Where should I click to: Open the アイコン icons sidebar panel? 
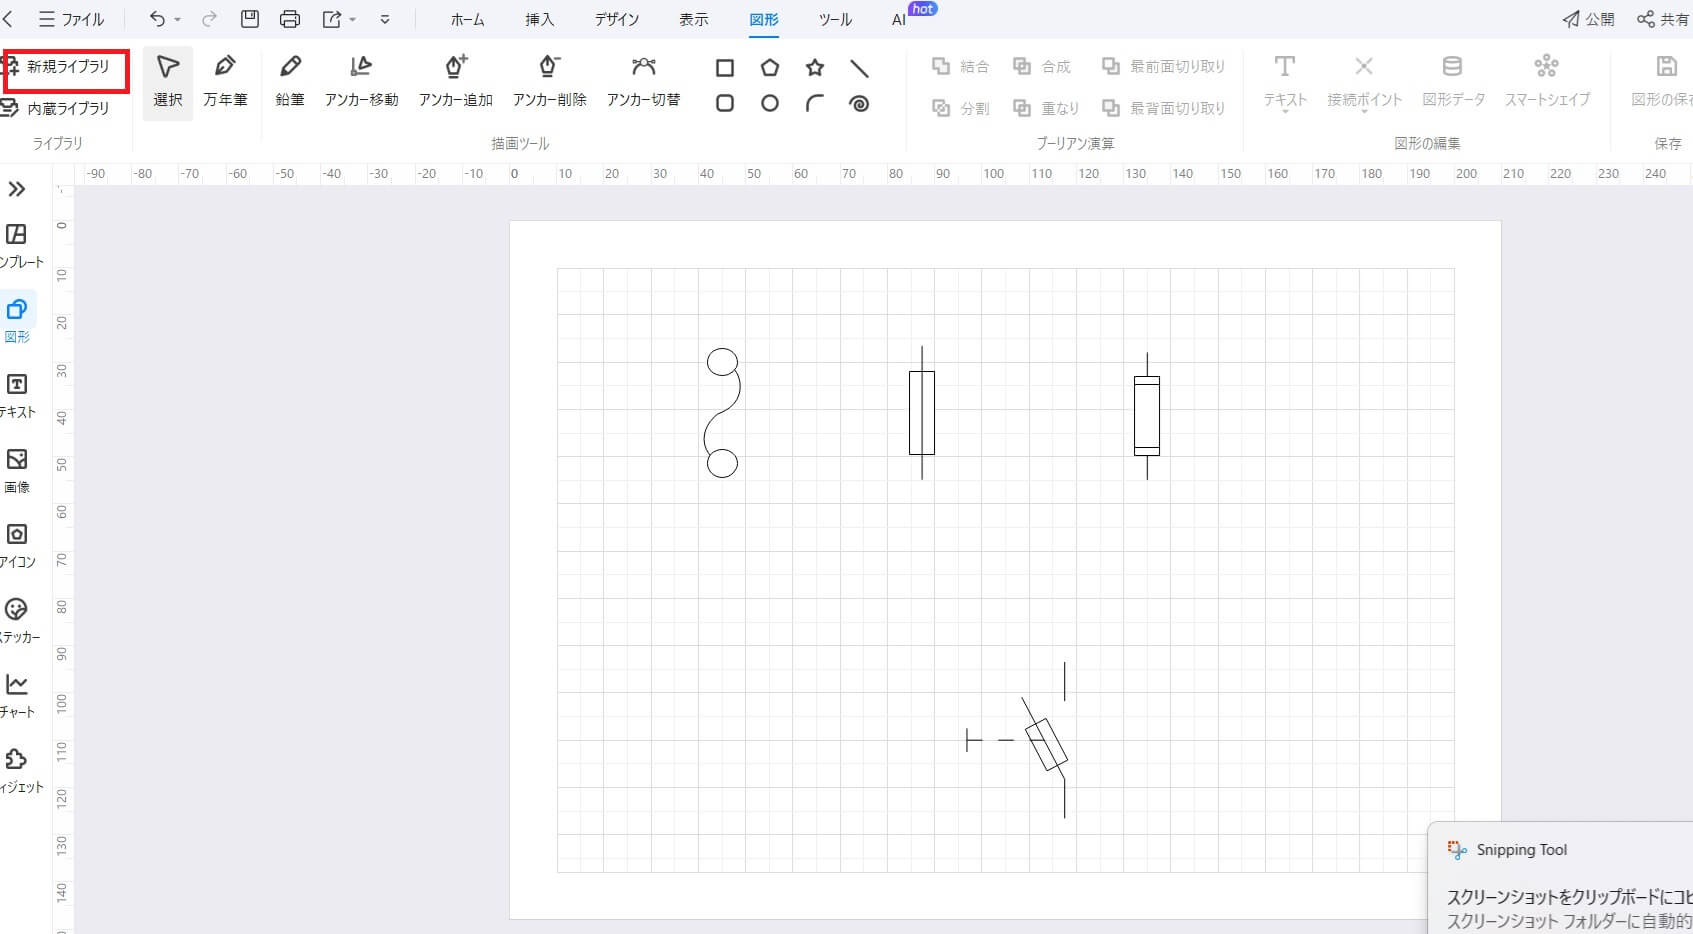pyautogui.click(x=18, y=546)
